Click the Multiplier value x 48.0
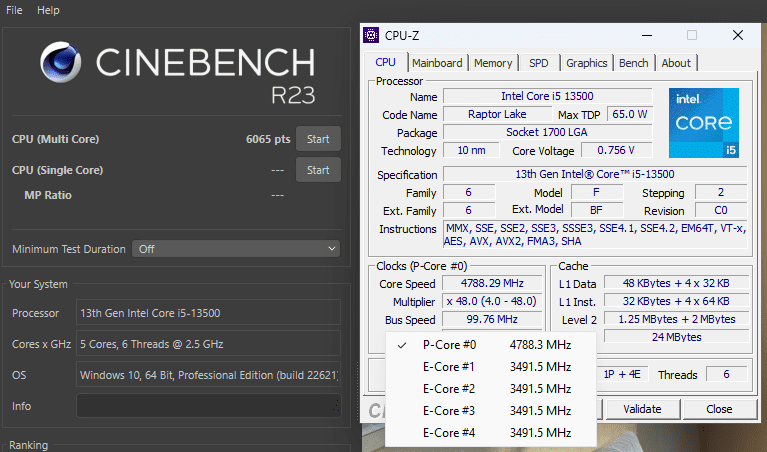The image size is (767, 452). click(492, 301)
